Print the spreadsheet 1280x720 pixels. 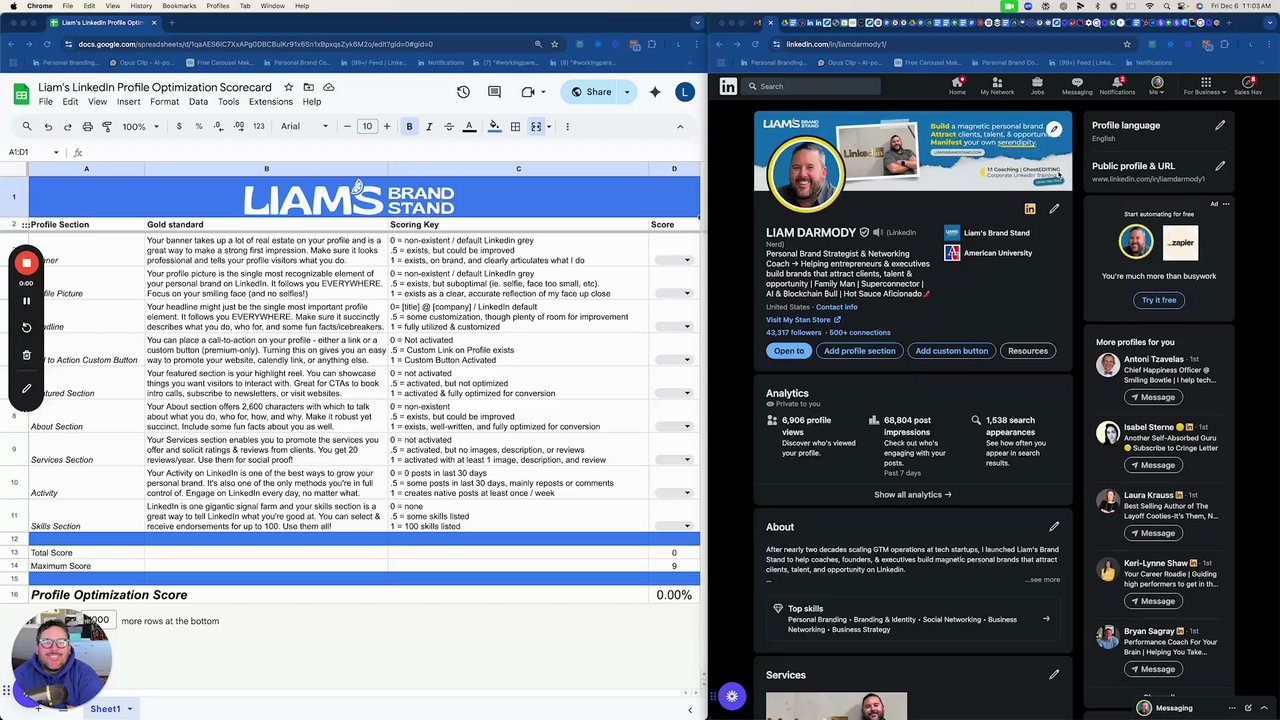coord(87,127)
